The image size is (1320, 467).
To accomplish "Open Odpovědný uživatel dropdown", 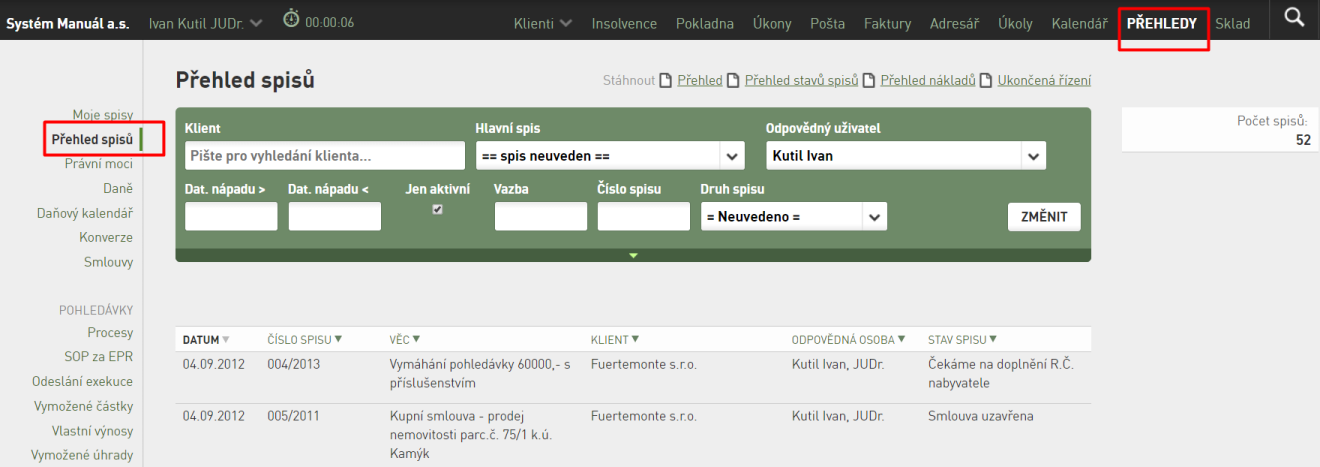I will click(x=1033, y=156).
